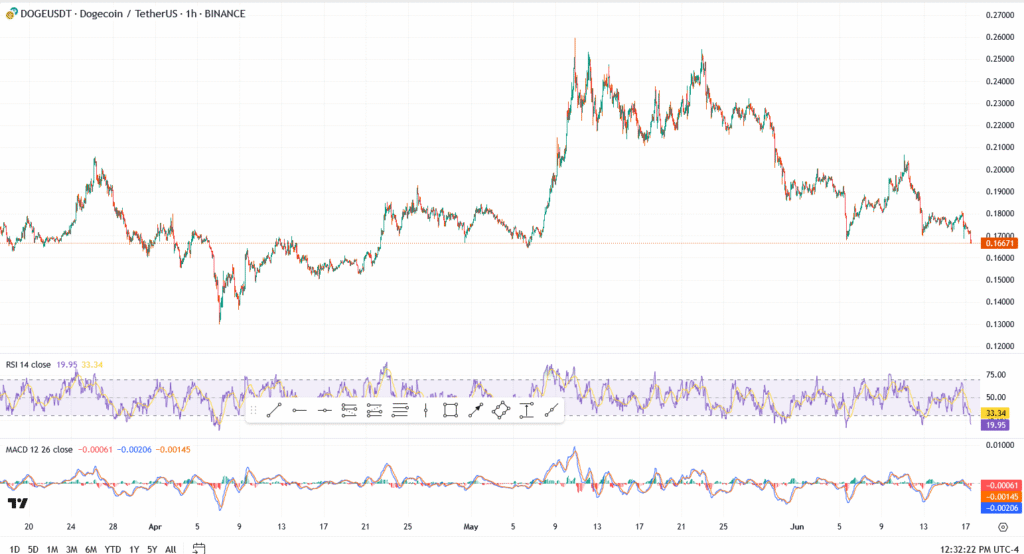This screenshot has width=1024, height=554.
Task: Set date range to 6M
Action: tap(91, 549)
